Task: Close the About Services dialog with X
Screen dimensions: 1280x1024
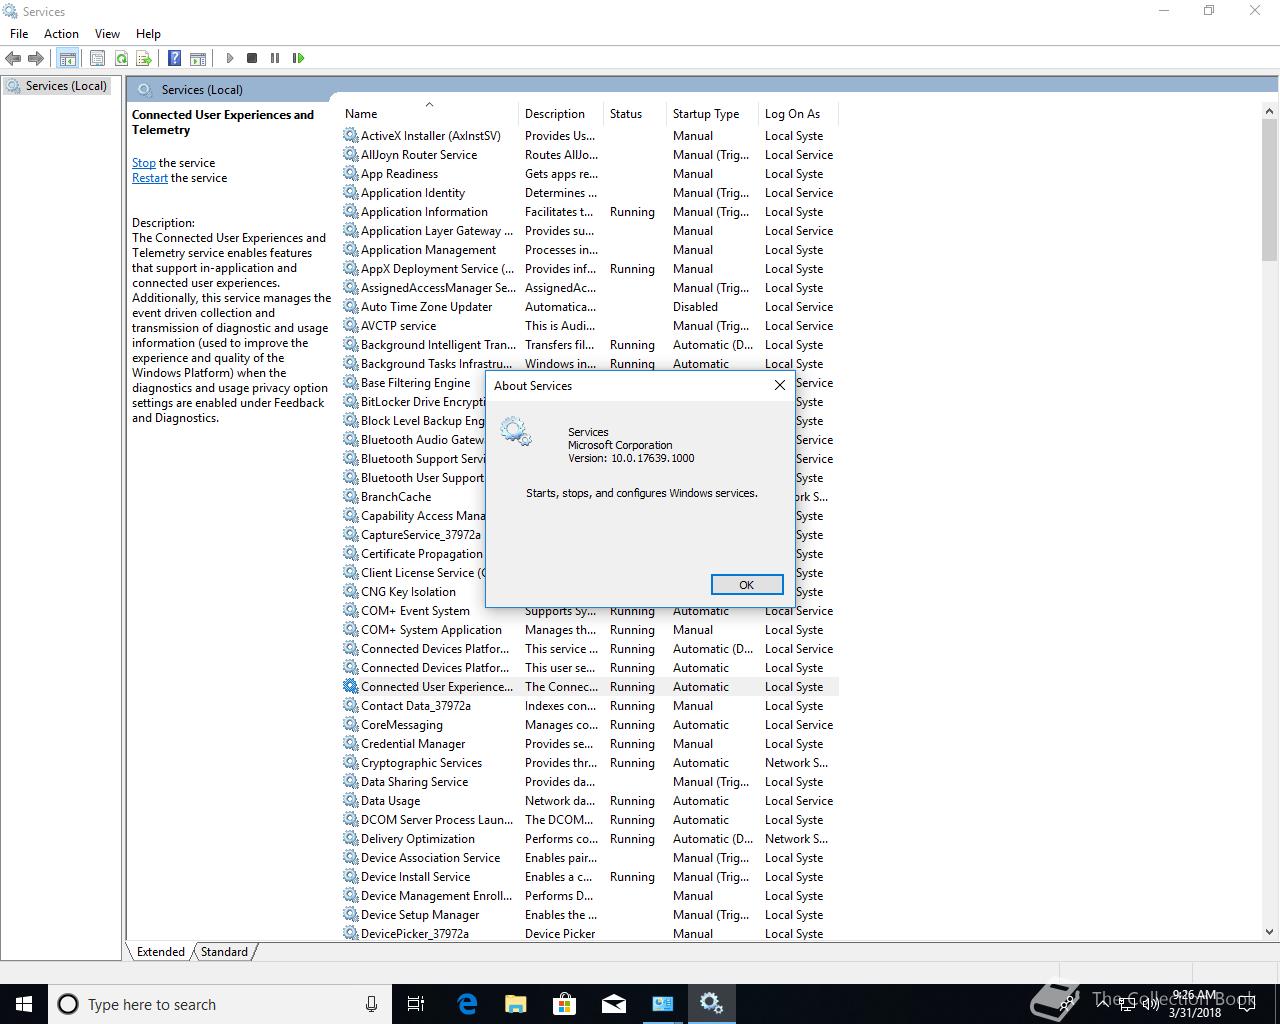Action: pos(780,385)
